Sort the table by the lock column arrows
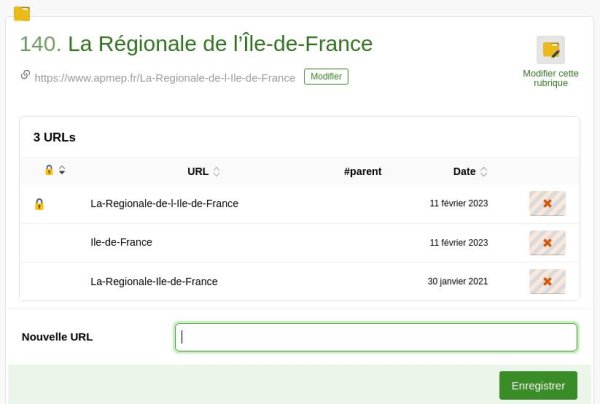Viewport: 600px width, 404px height. [62, 170]
